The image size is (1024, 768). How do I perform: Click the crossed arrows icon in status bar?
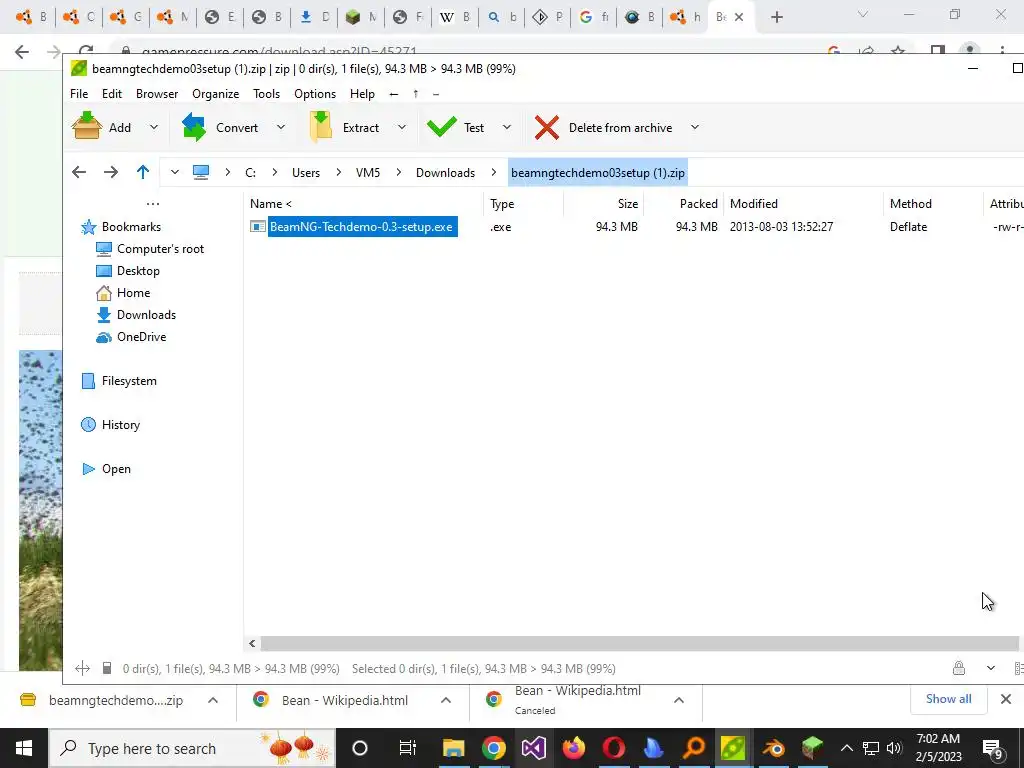point(82,668)
